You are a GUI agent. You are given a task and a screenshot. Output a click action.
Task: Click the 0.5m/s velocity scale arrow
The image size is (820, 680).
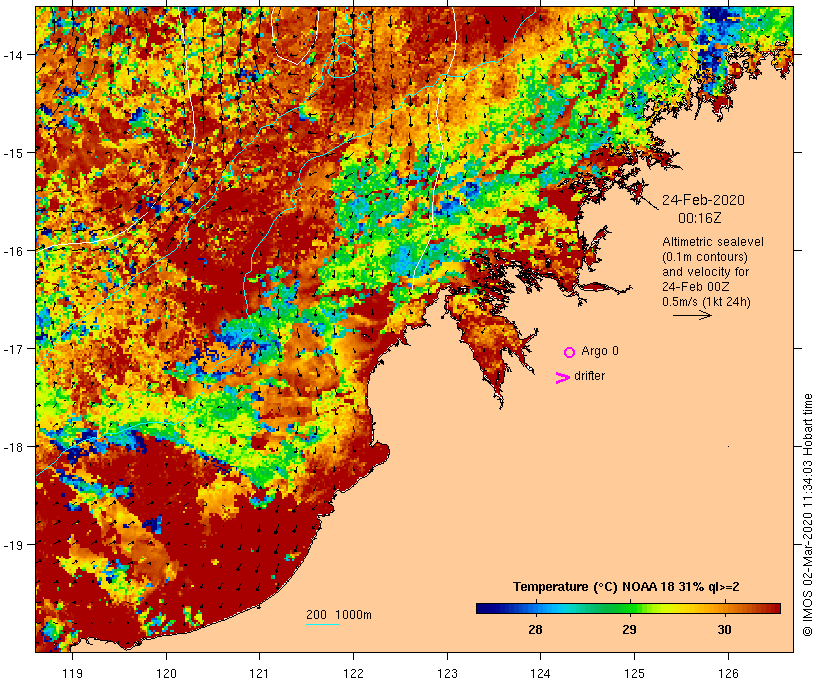tap(692, 315)
